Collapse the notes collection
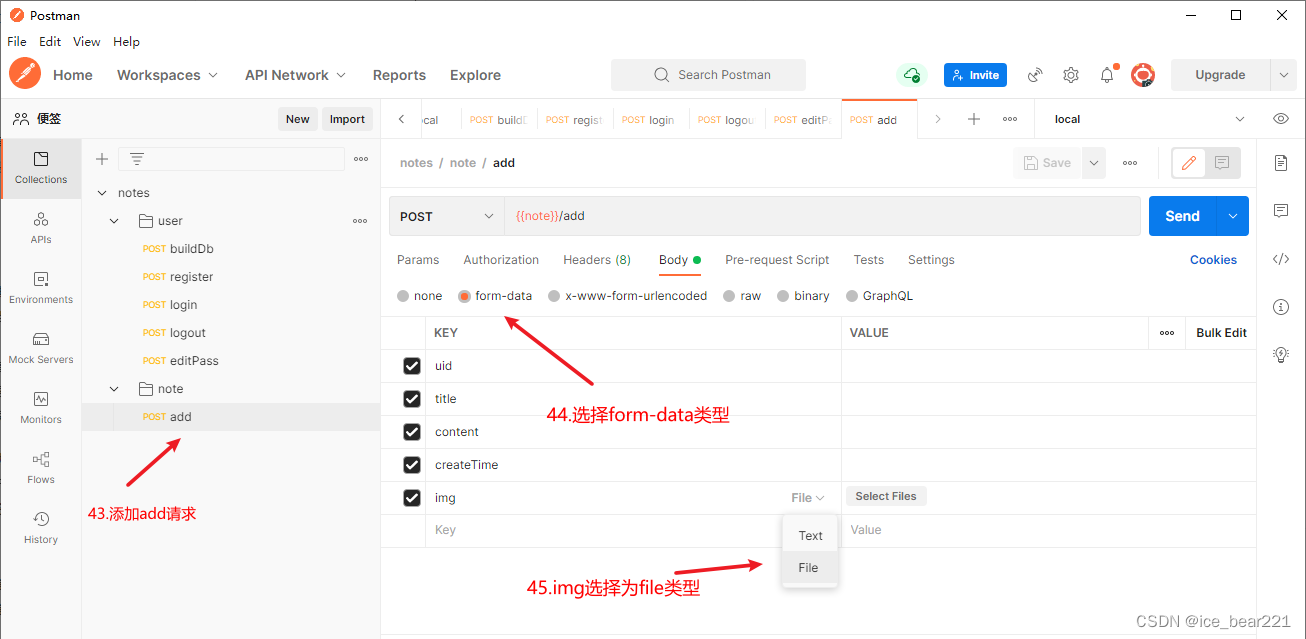The image size is (1306, 639). [101, 193]
